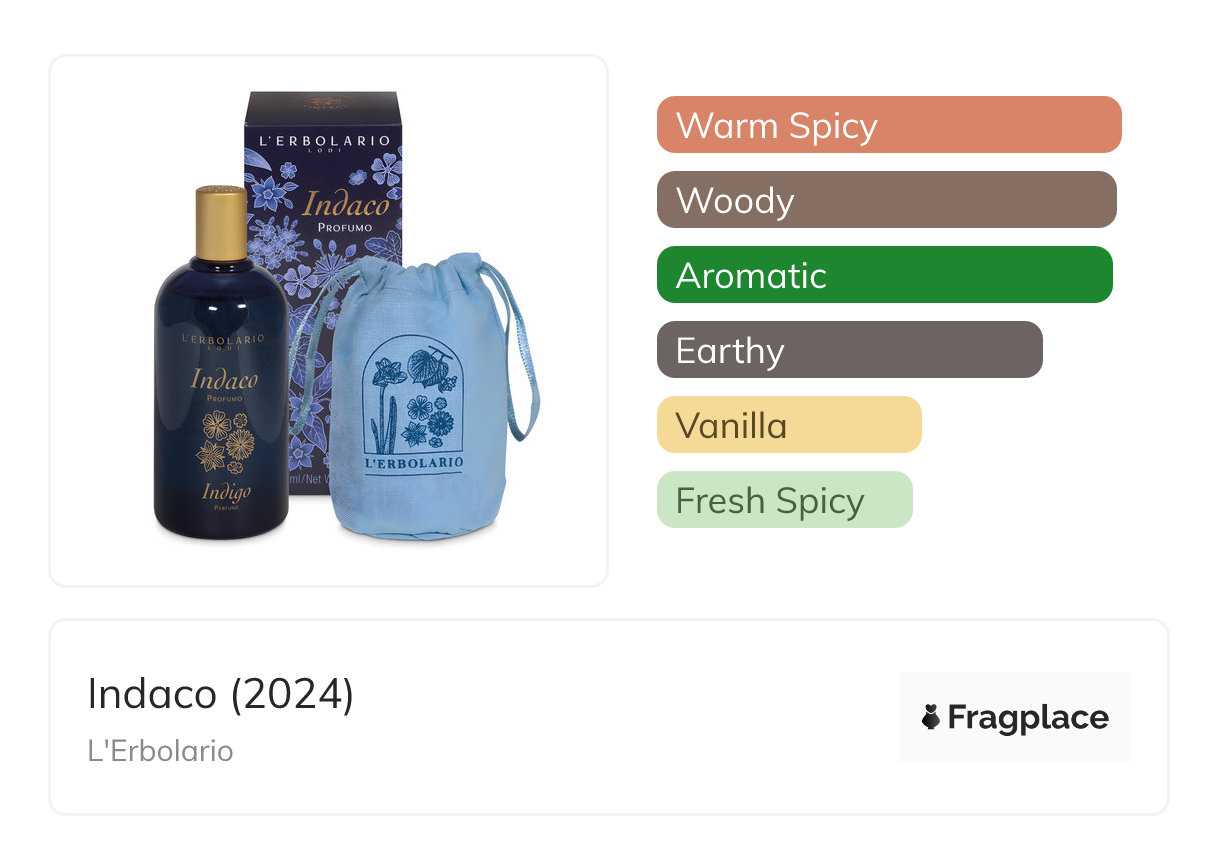Click the green Aromatic accord bar

click(884, 275)
